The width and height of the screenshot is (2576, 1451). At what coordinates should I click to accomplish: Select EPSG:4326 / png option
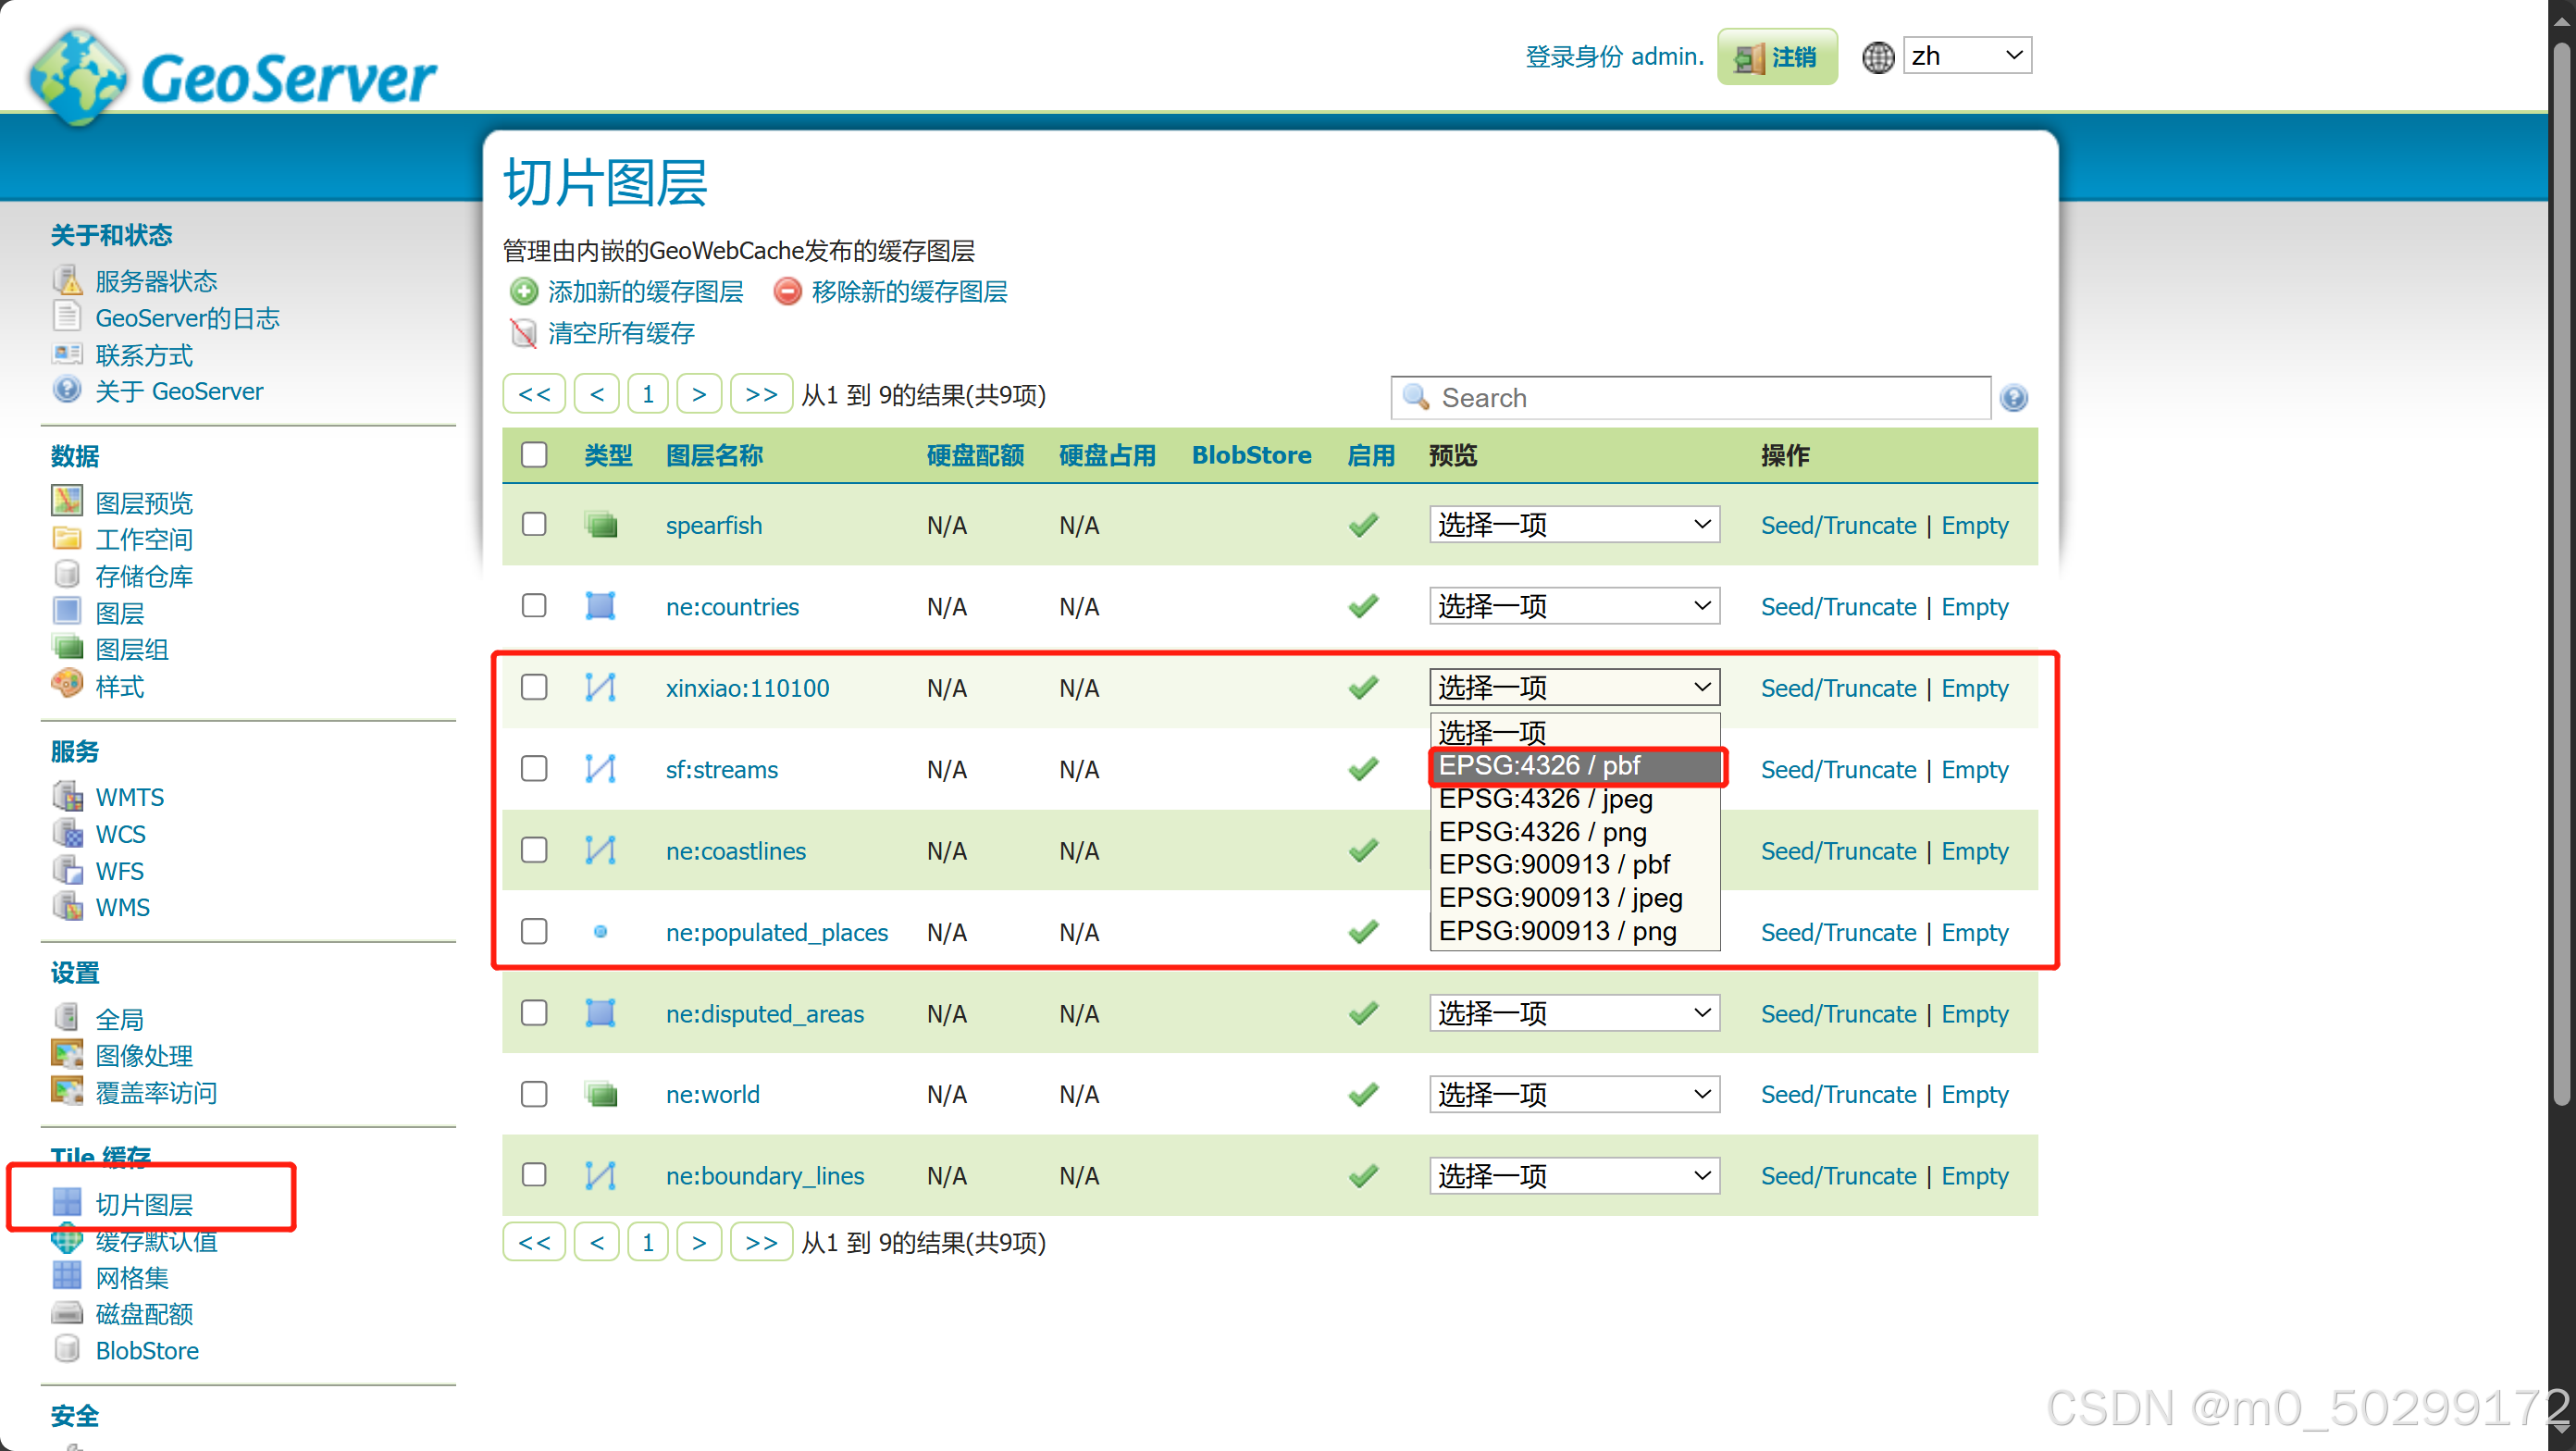[x=1576, y=832]
